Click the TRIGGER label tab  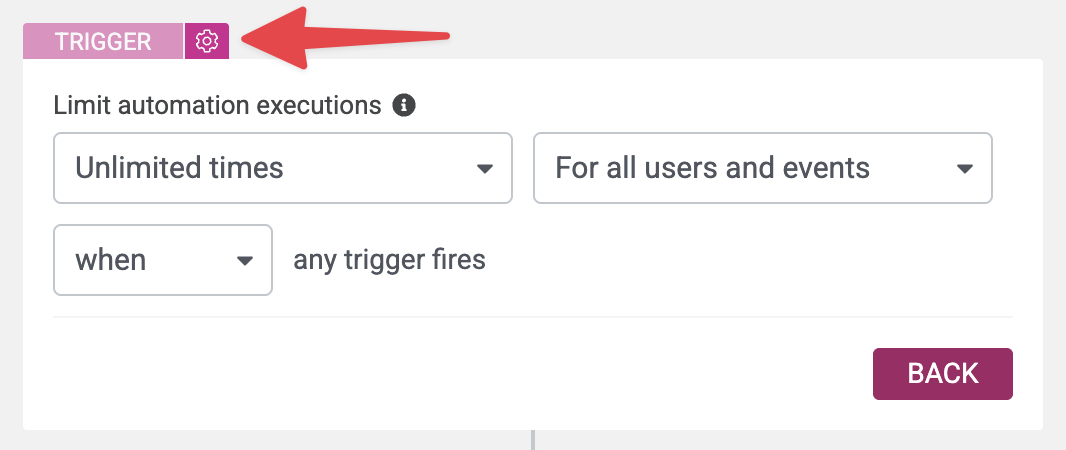[x=103, y=41]
